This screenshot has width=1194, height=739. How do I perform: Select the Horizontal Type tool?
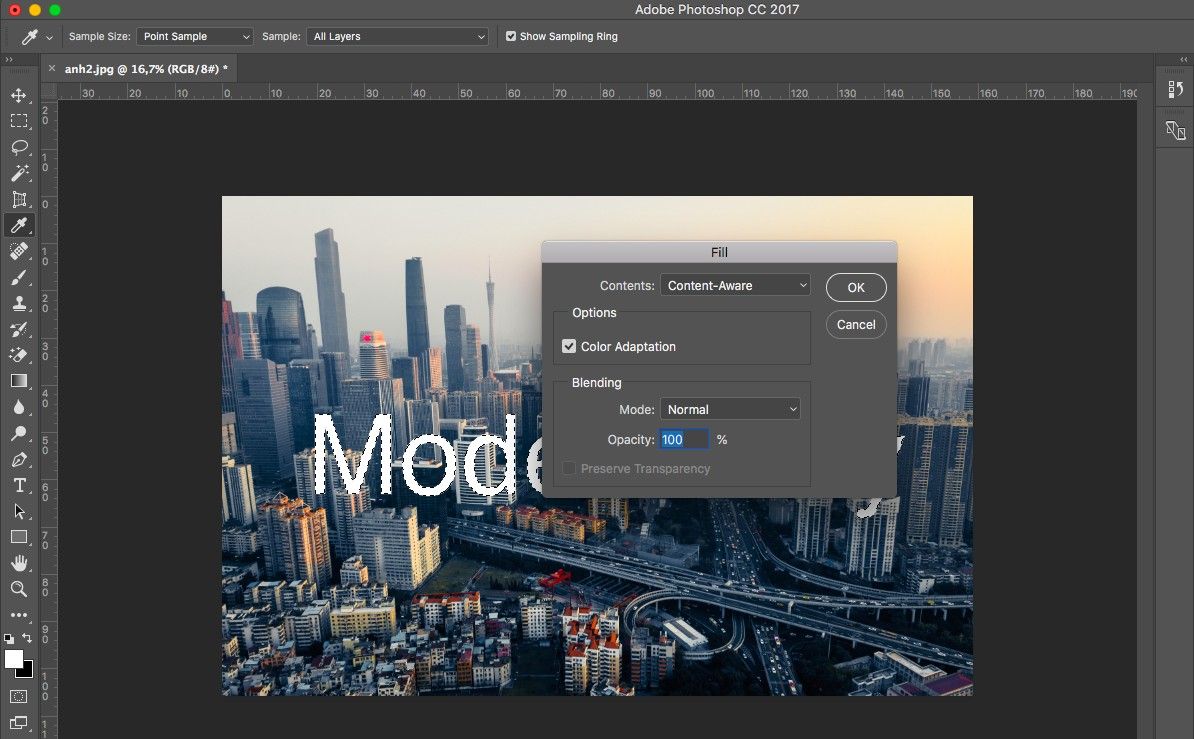click(x=18, y=485)
